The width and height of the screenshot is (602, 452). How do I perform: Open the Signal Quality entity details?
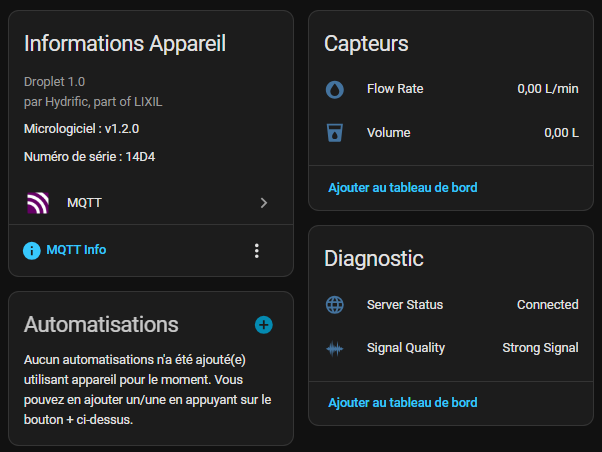[x=452, y=348]
